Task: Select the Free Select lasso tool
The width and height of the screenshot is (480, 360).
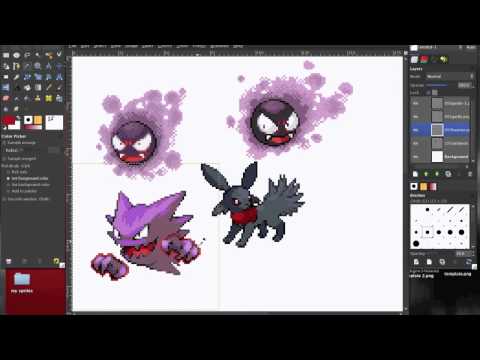Action: pos(27,55)
